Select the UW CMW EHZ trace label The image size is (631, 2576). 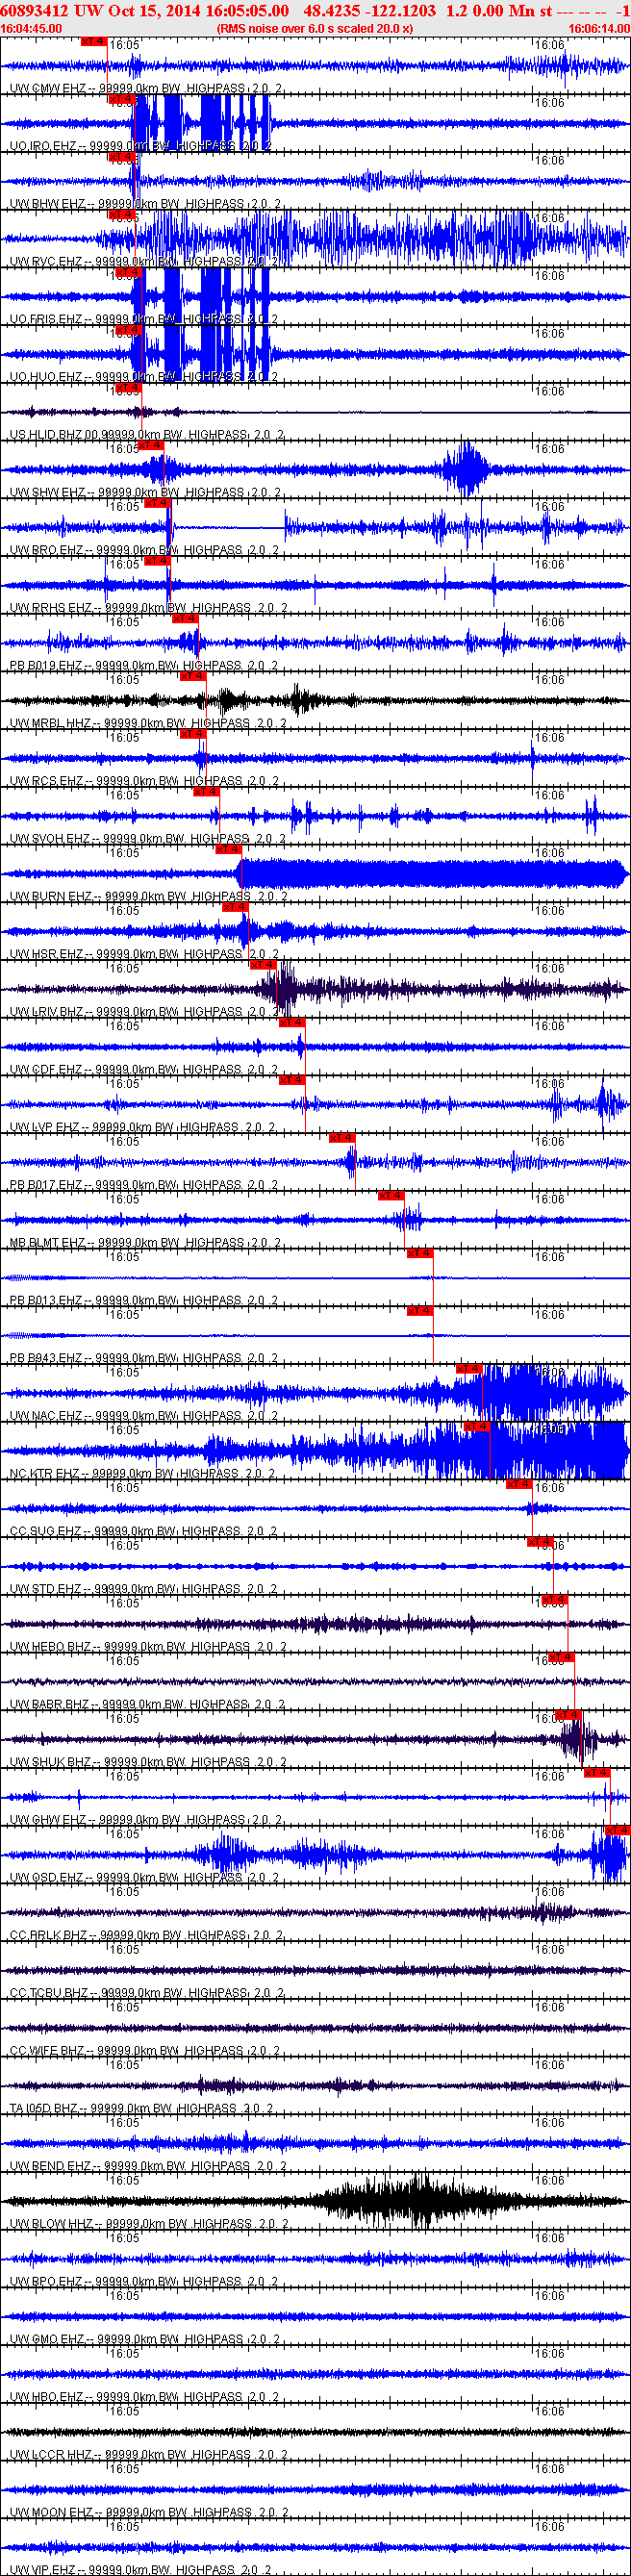click(x=145, y=89)
